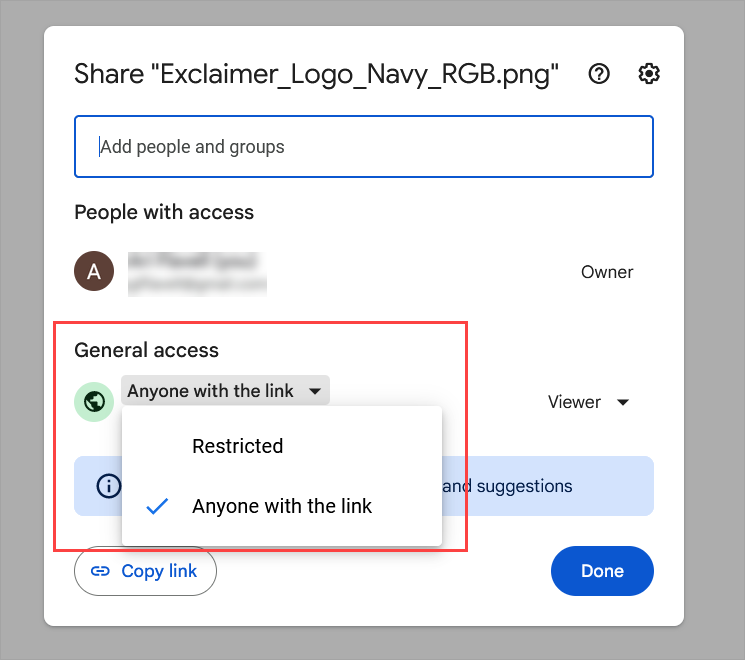
Task: Focus the "Add people and groups" field
Action: (x=364, y=147)
